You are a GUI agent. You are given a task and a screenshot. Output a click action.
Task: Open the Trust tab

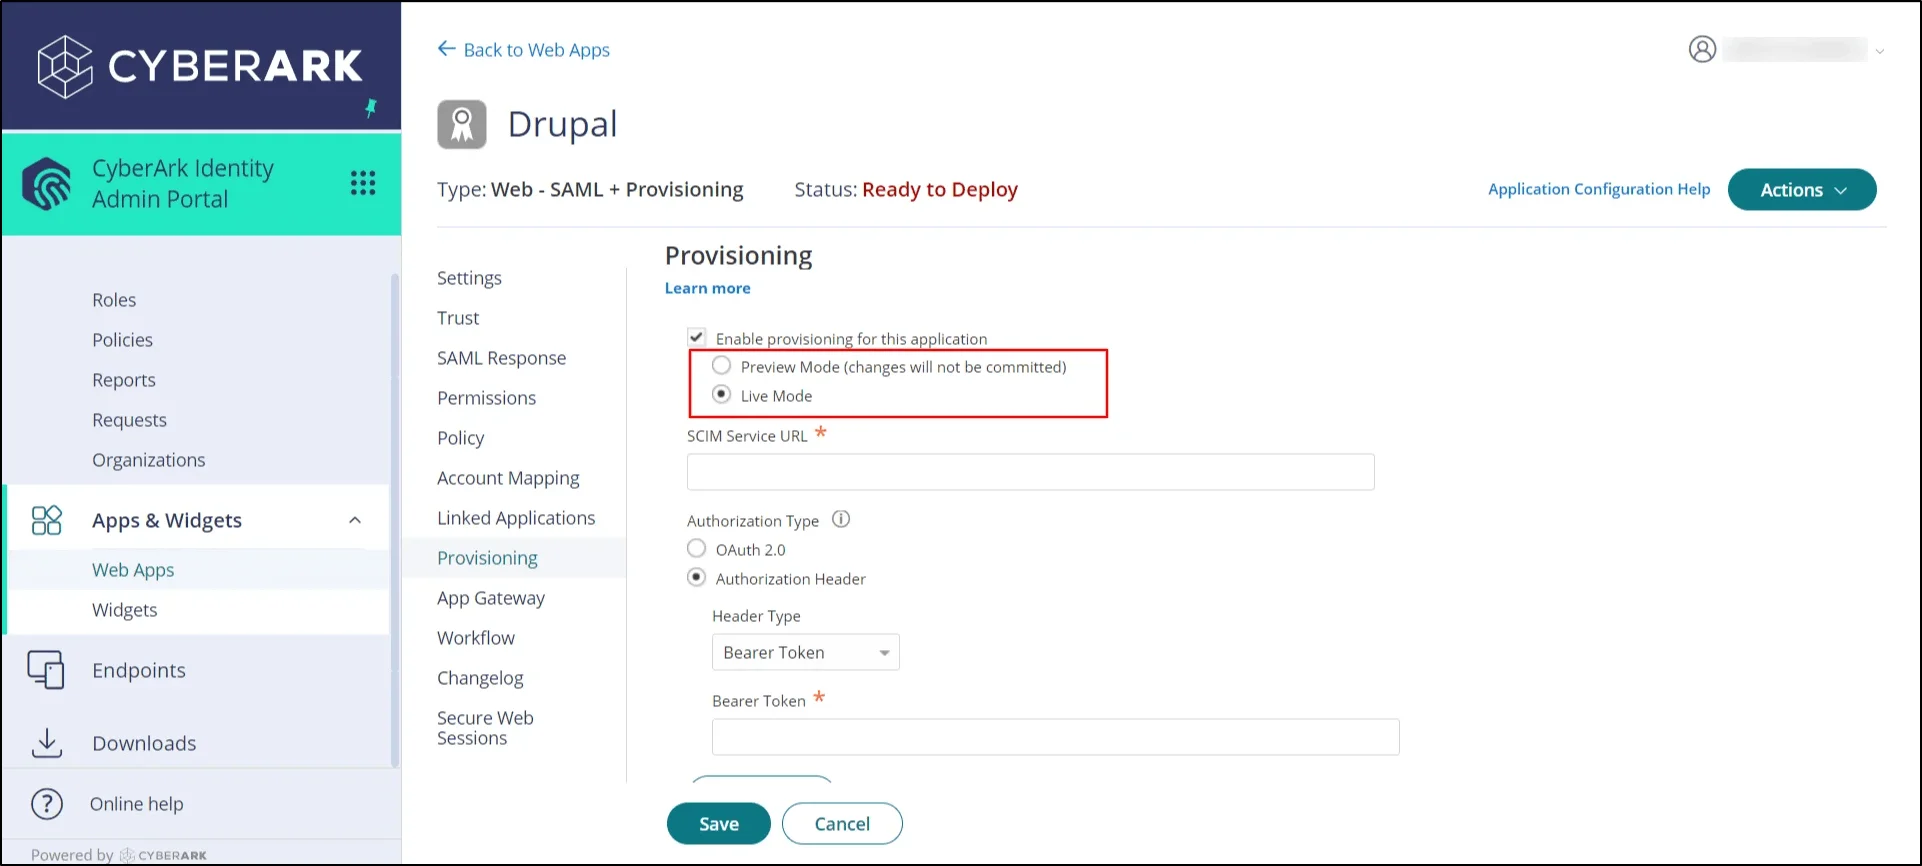click(x=458, y=318)
